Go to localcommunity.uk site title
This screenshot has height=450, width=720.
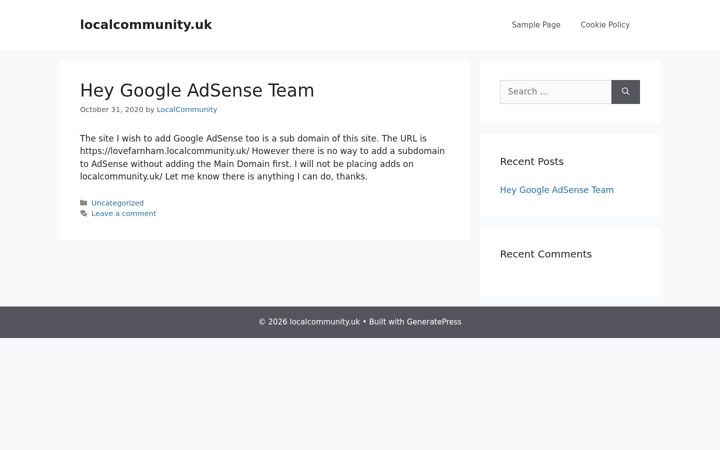(x=146, y=25)
